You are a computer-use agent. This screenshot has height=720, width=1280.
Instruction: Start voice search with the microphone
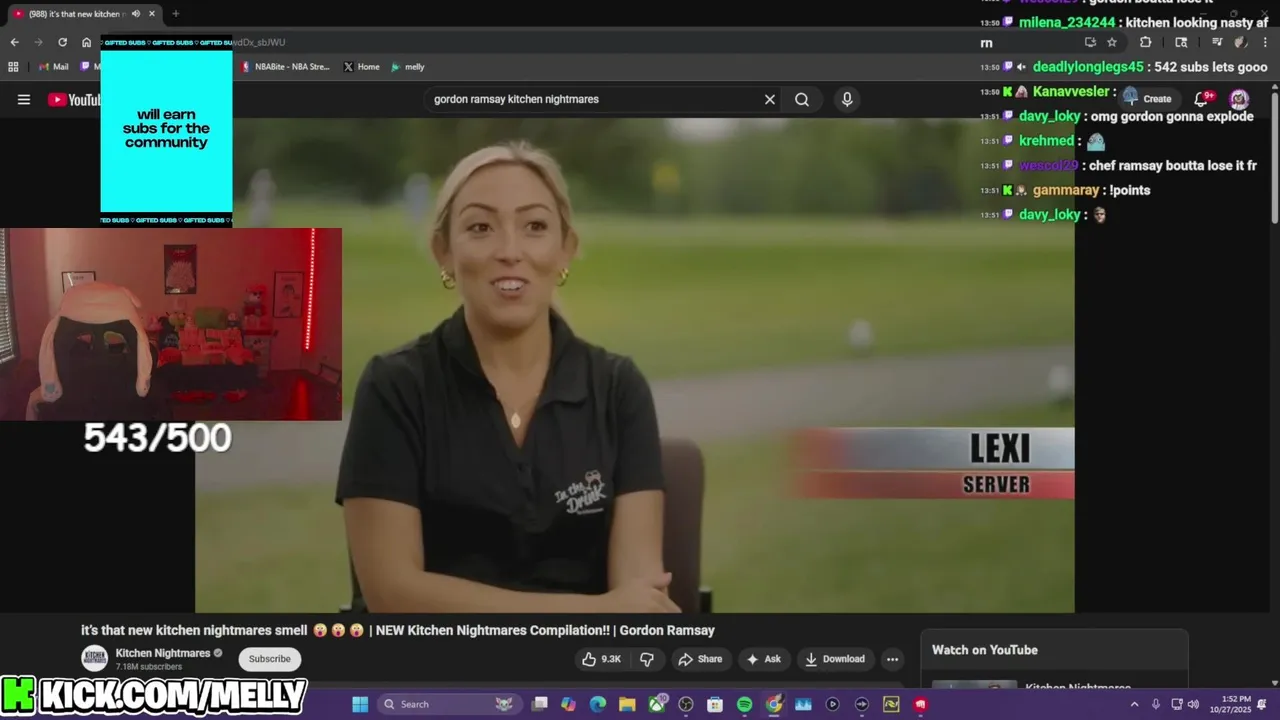[x=847, y=99]
